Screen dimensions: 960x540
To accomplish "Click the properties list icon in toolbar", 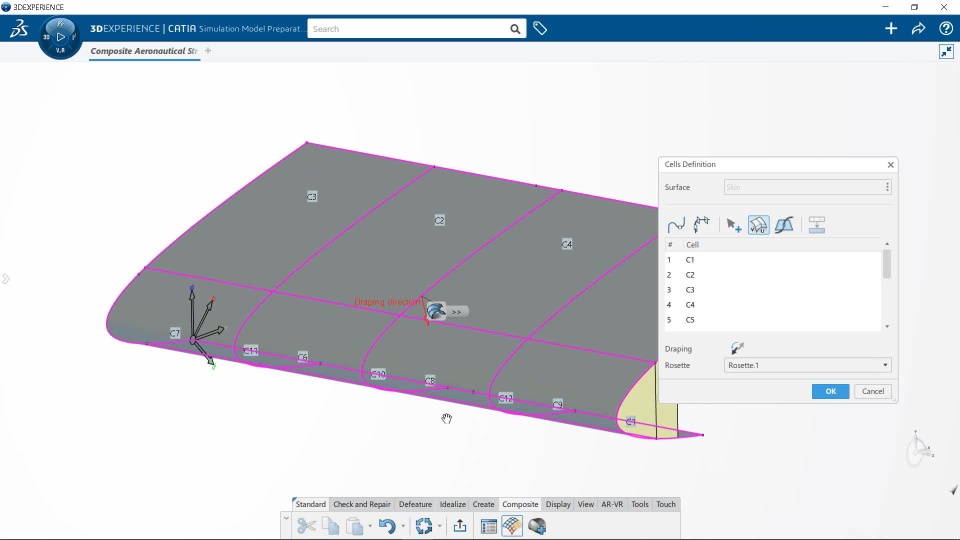I will tap(489, 526).
